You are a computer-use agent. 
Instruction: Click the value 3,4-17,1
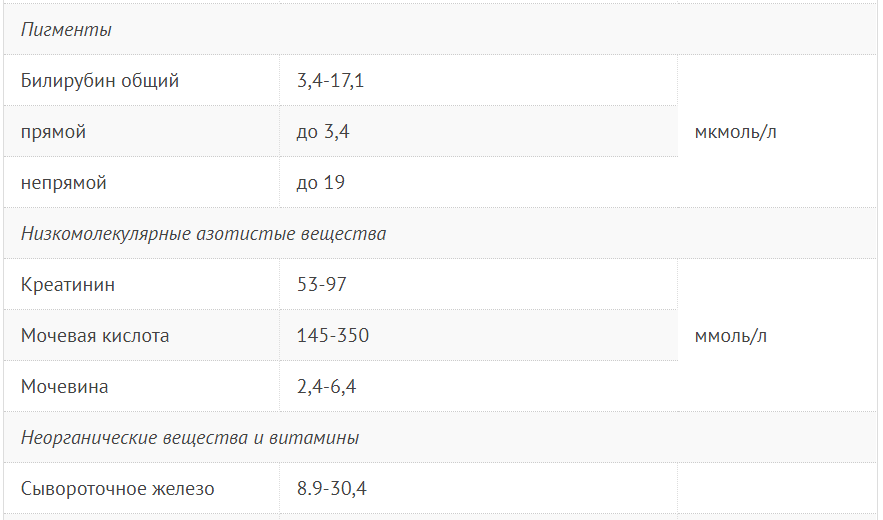[330, 81]
